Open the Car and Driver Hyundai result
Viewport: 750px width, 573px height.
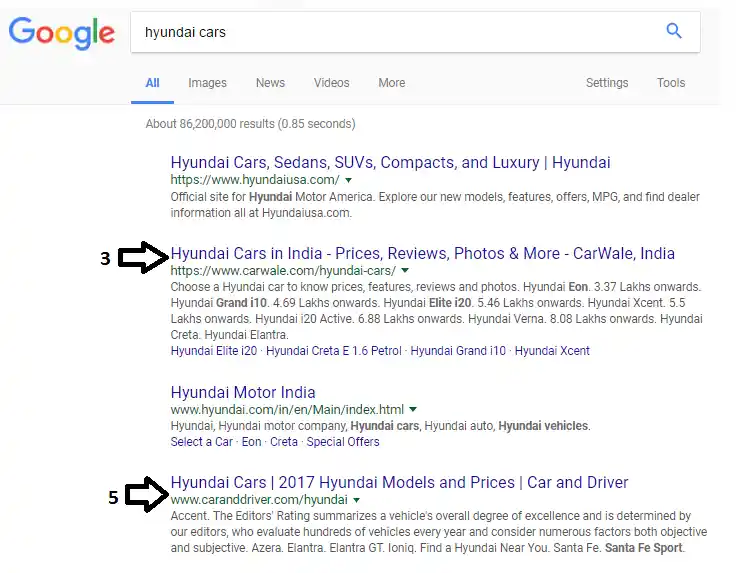[399, 482]
